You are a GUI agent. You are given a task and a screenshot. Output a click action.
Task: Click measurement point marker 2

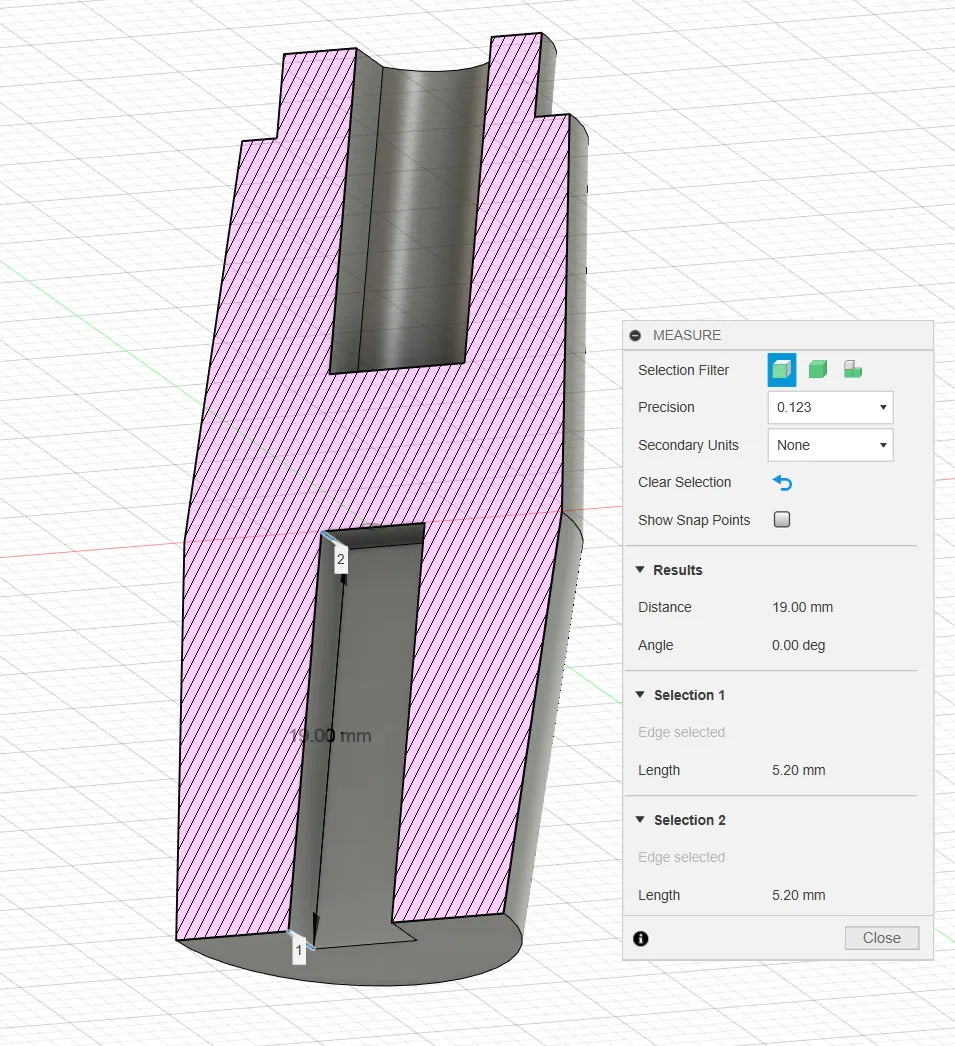[x=340, y=559]
